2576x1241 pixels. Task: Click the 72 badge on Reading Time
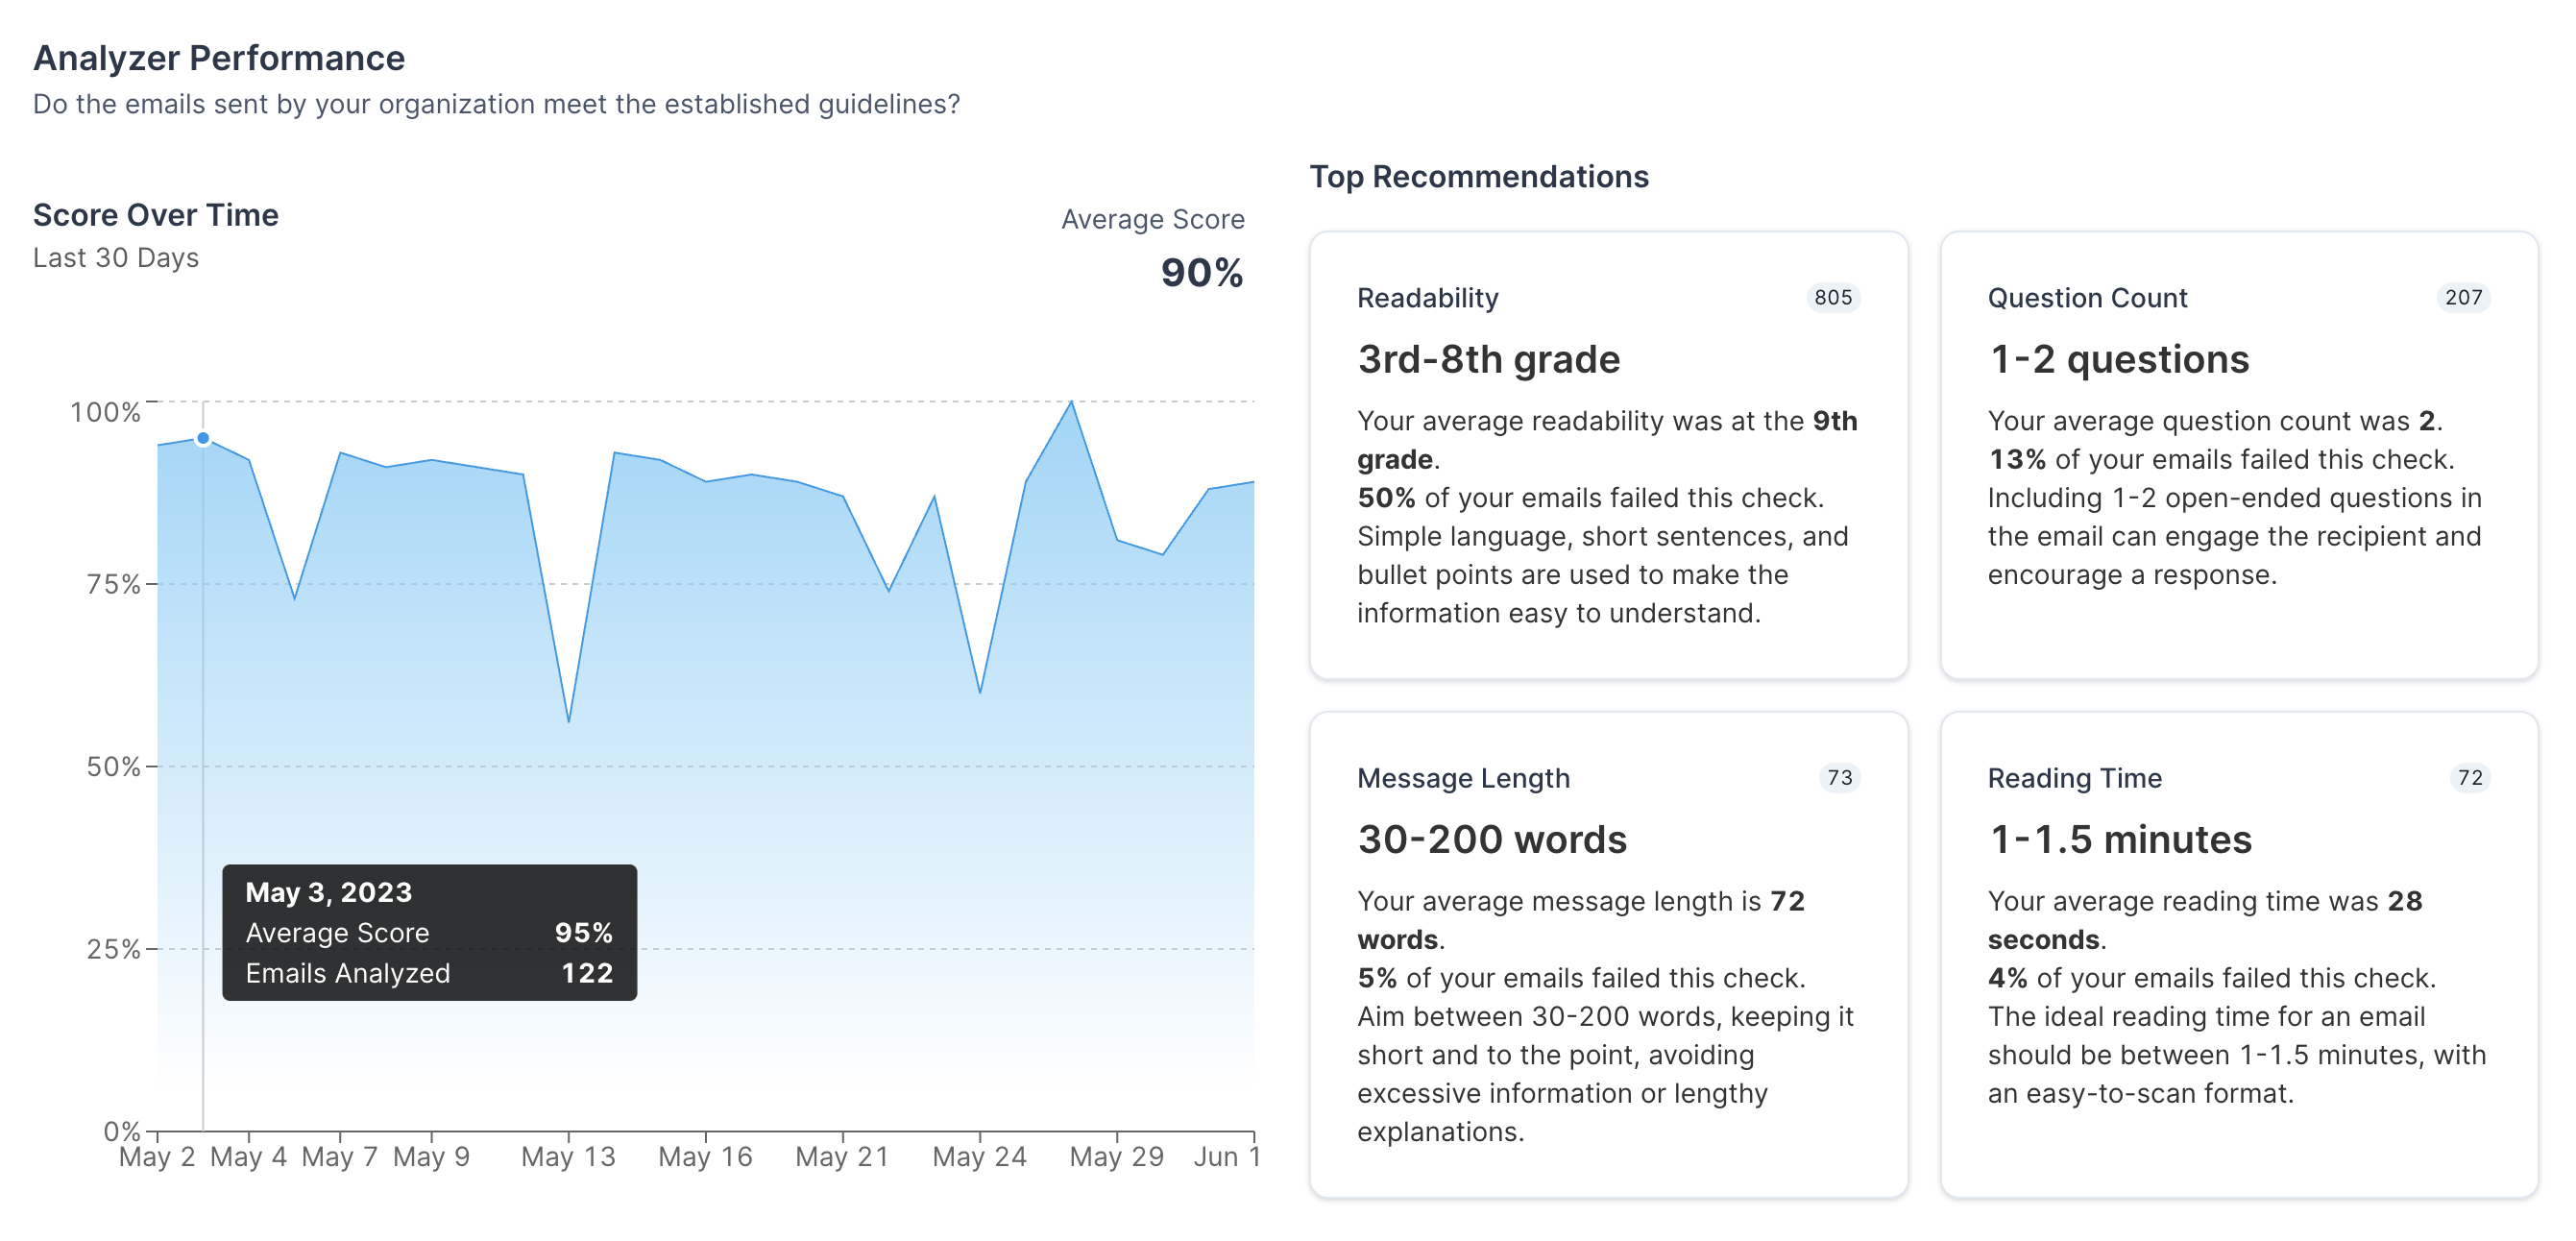[2470, 777]
